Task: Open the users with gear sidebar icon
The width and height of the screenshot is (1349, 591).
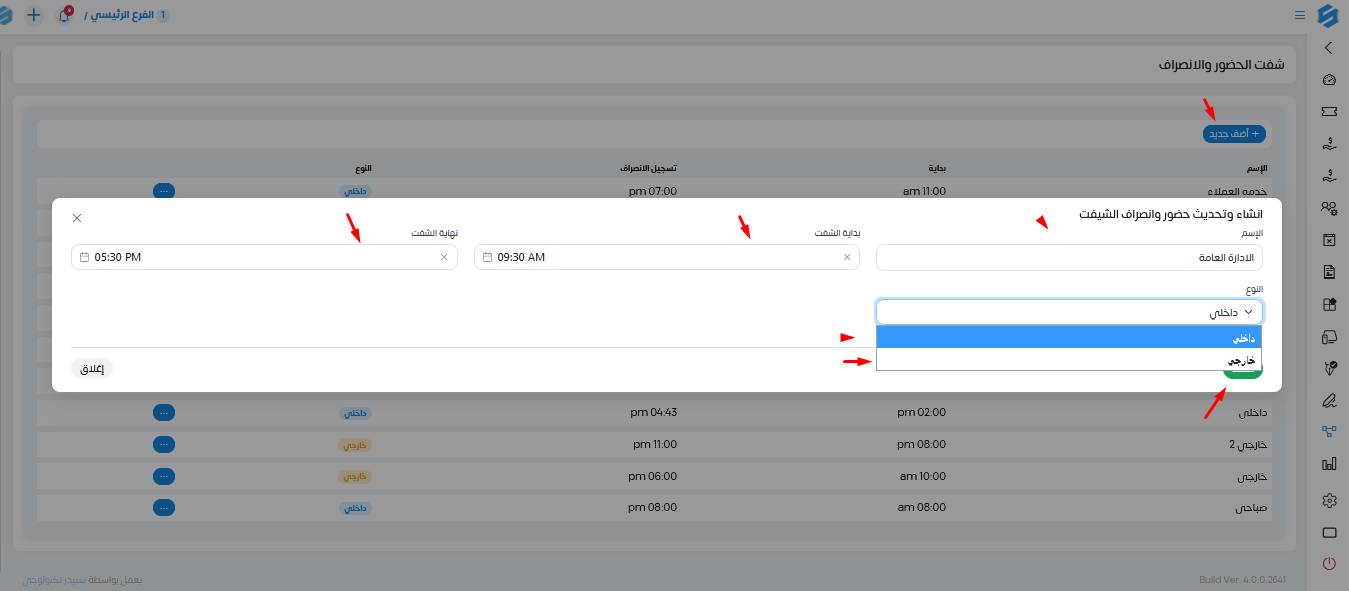Action: [x=1328, y=208]
